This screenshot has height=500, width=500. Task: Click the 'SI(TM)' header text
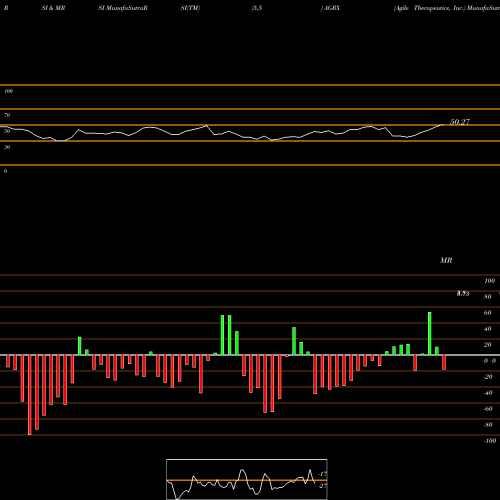[x=190, y=8]
